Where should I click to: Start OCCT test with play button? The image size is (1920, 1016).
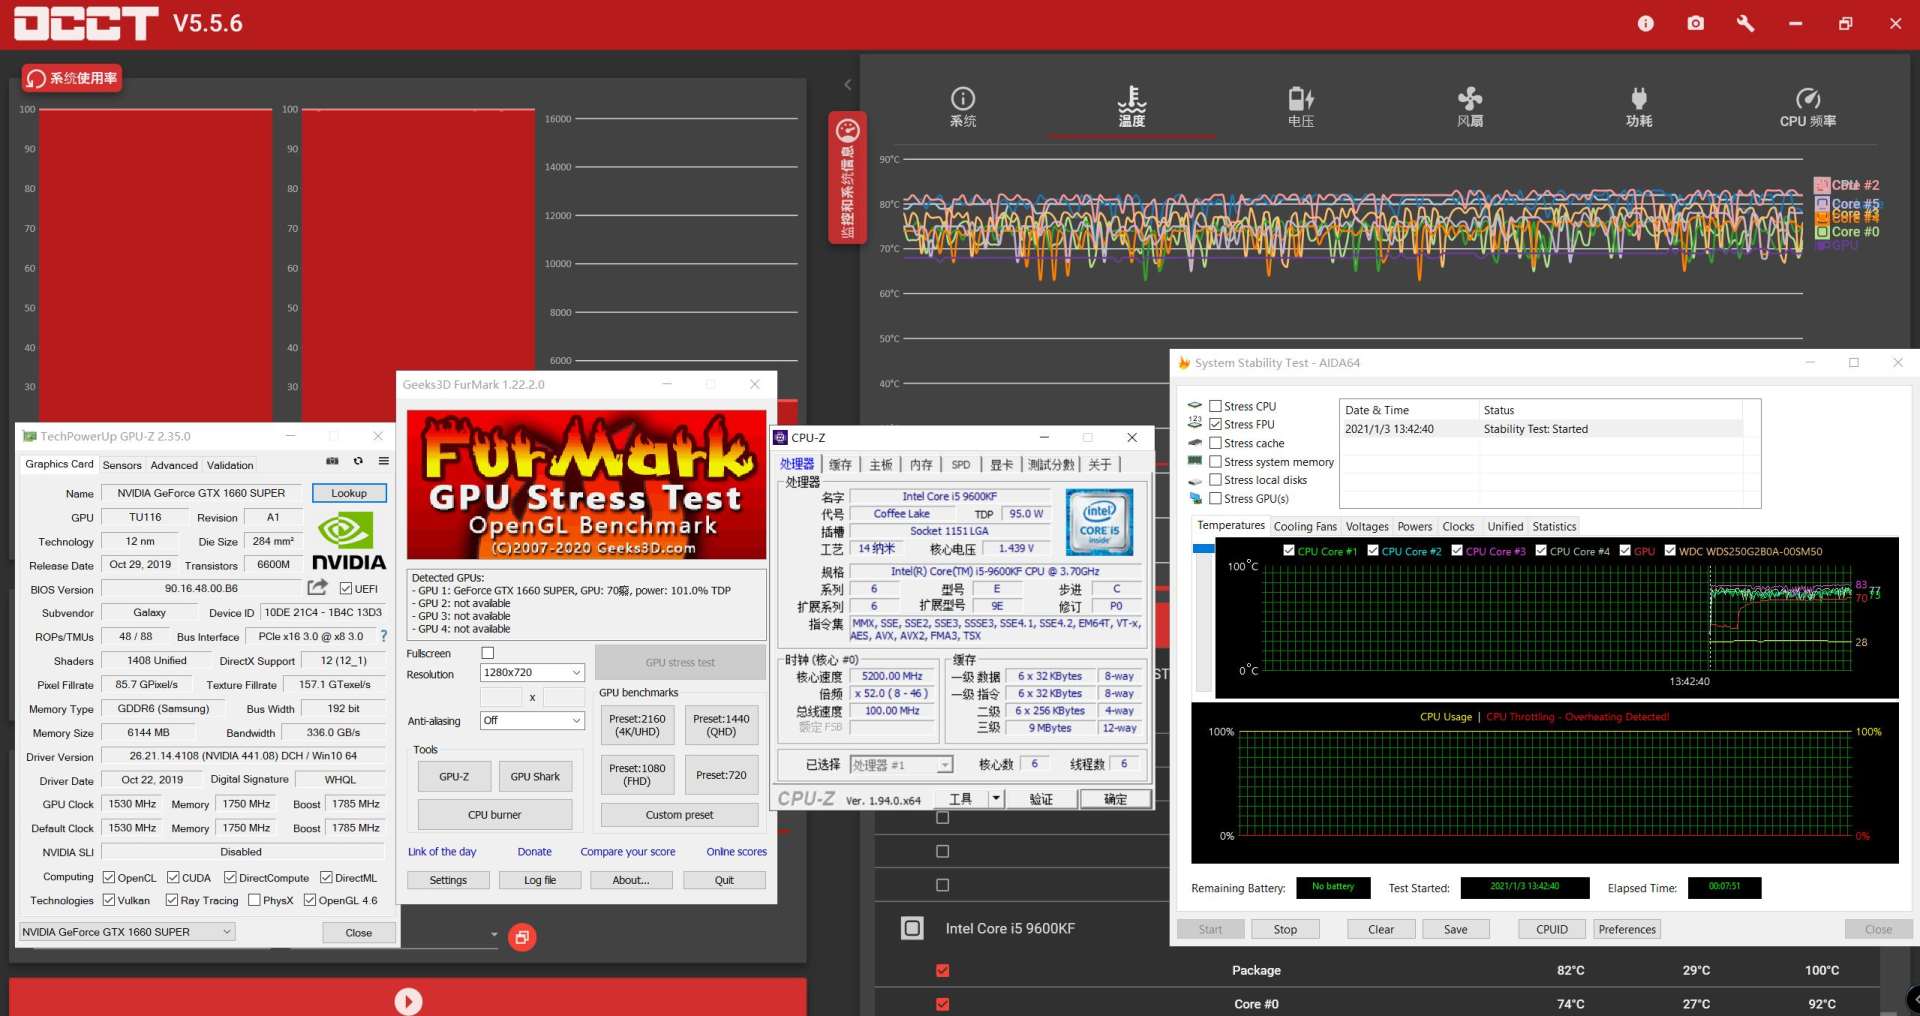click(x=408, y=1000)
